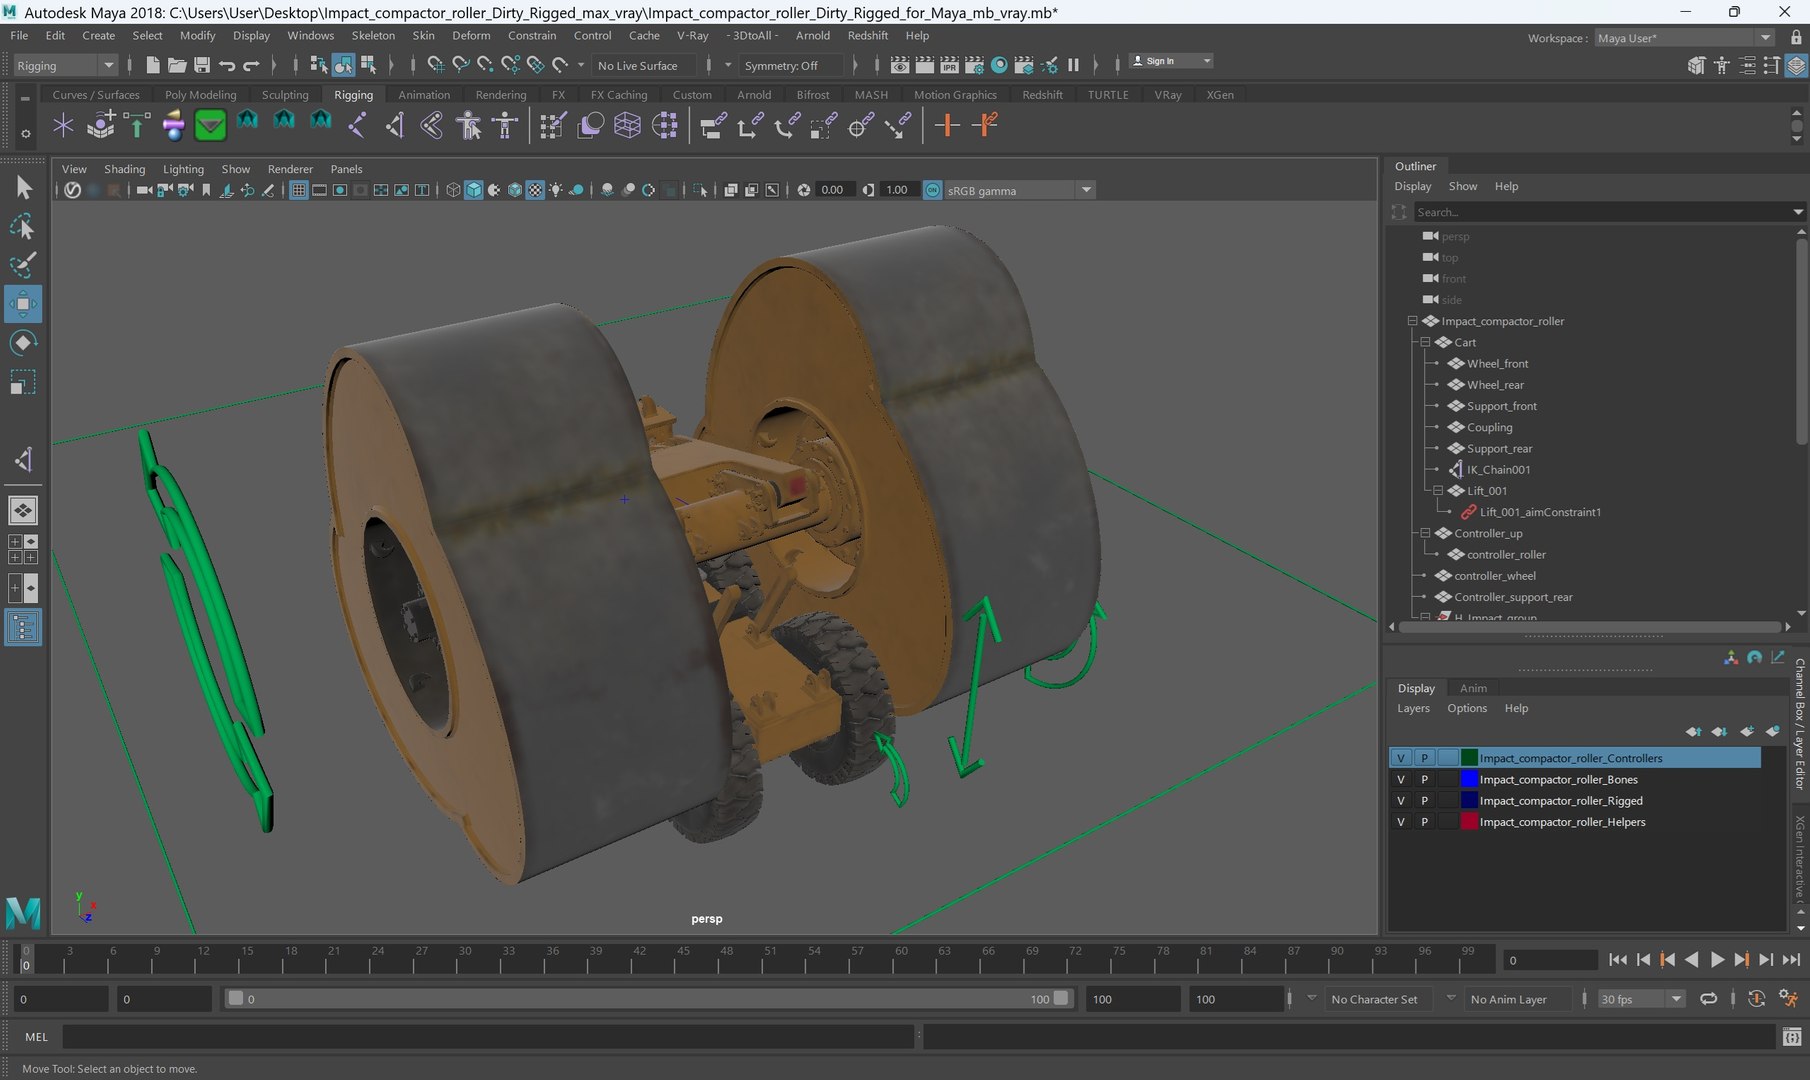
Task: Launch IPR render
Action: [949, 65]
